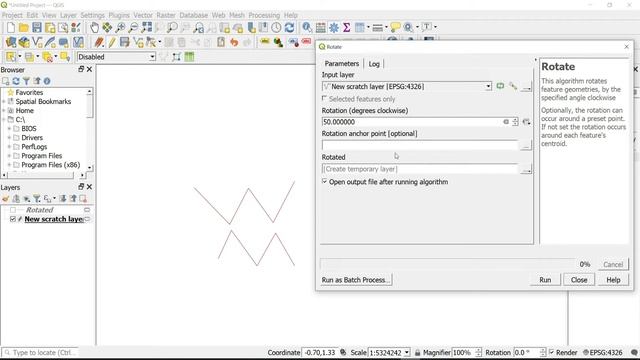Click the Rotation anchor point field
640x360 pixels.
click(x=420, y=145)
